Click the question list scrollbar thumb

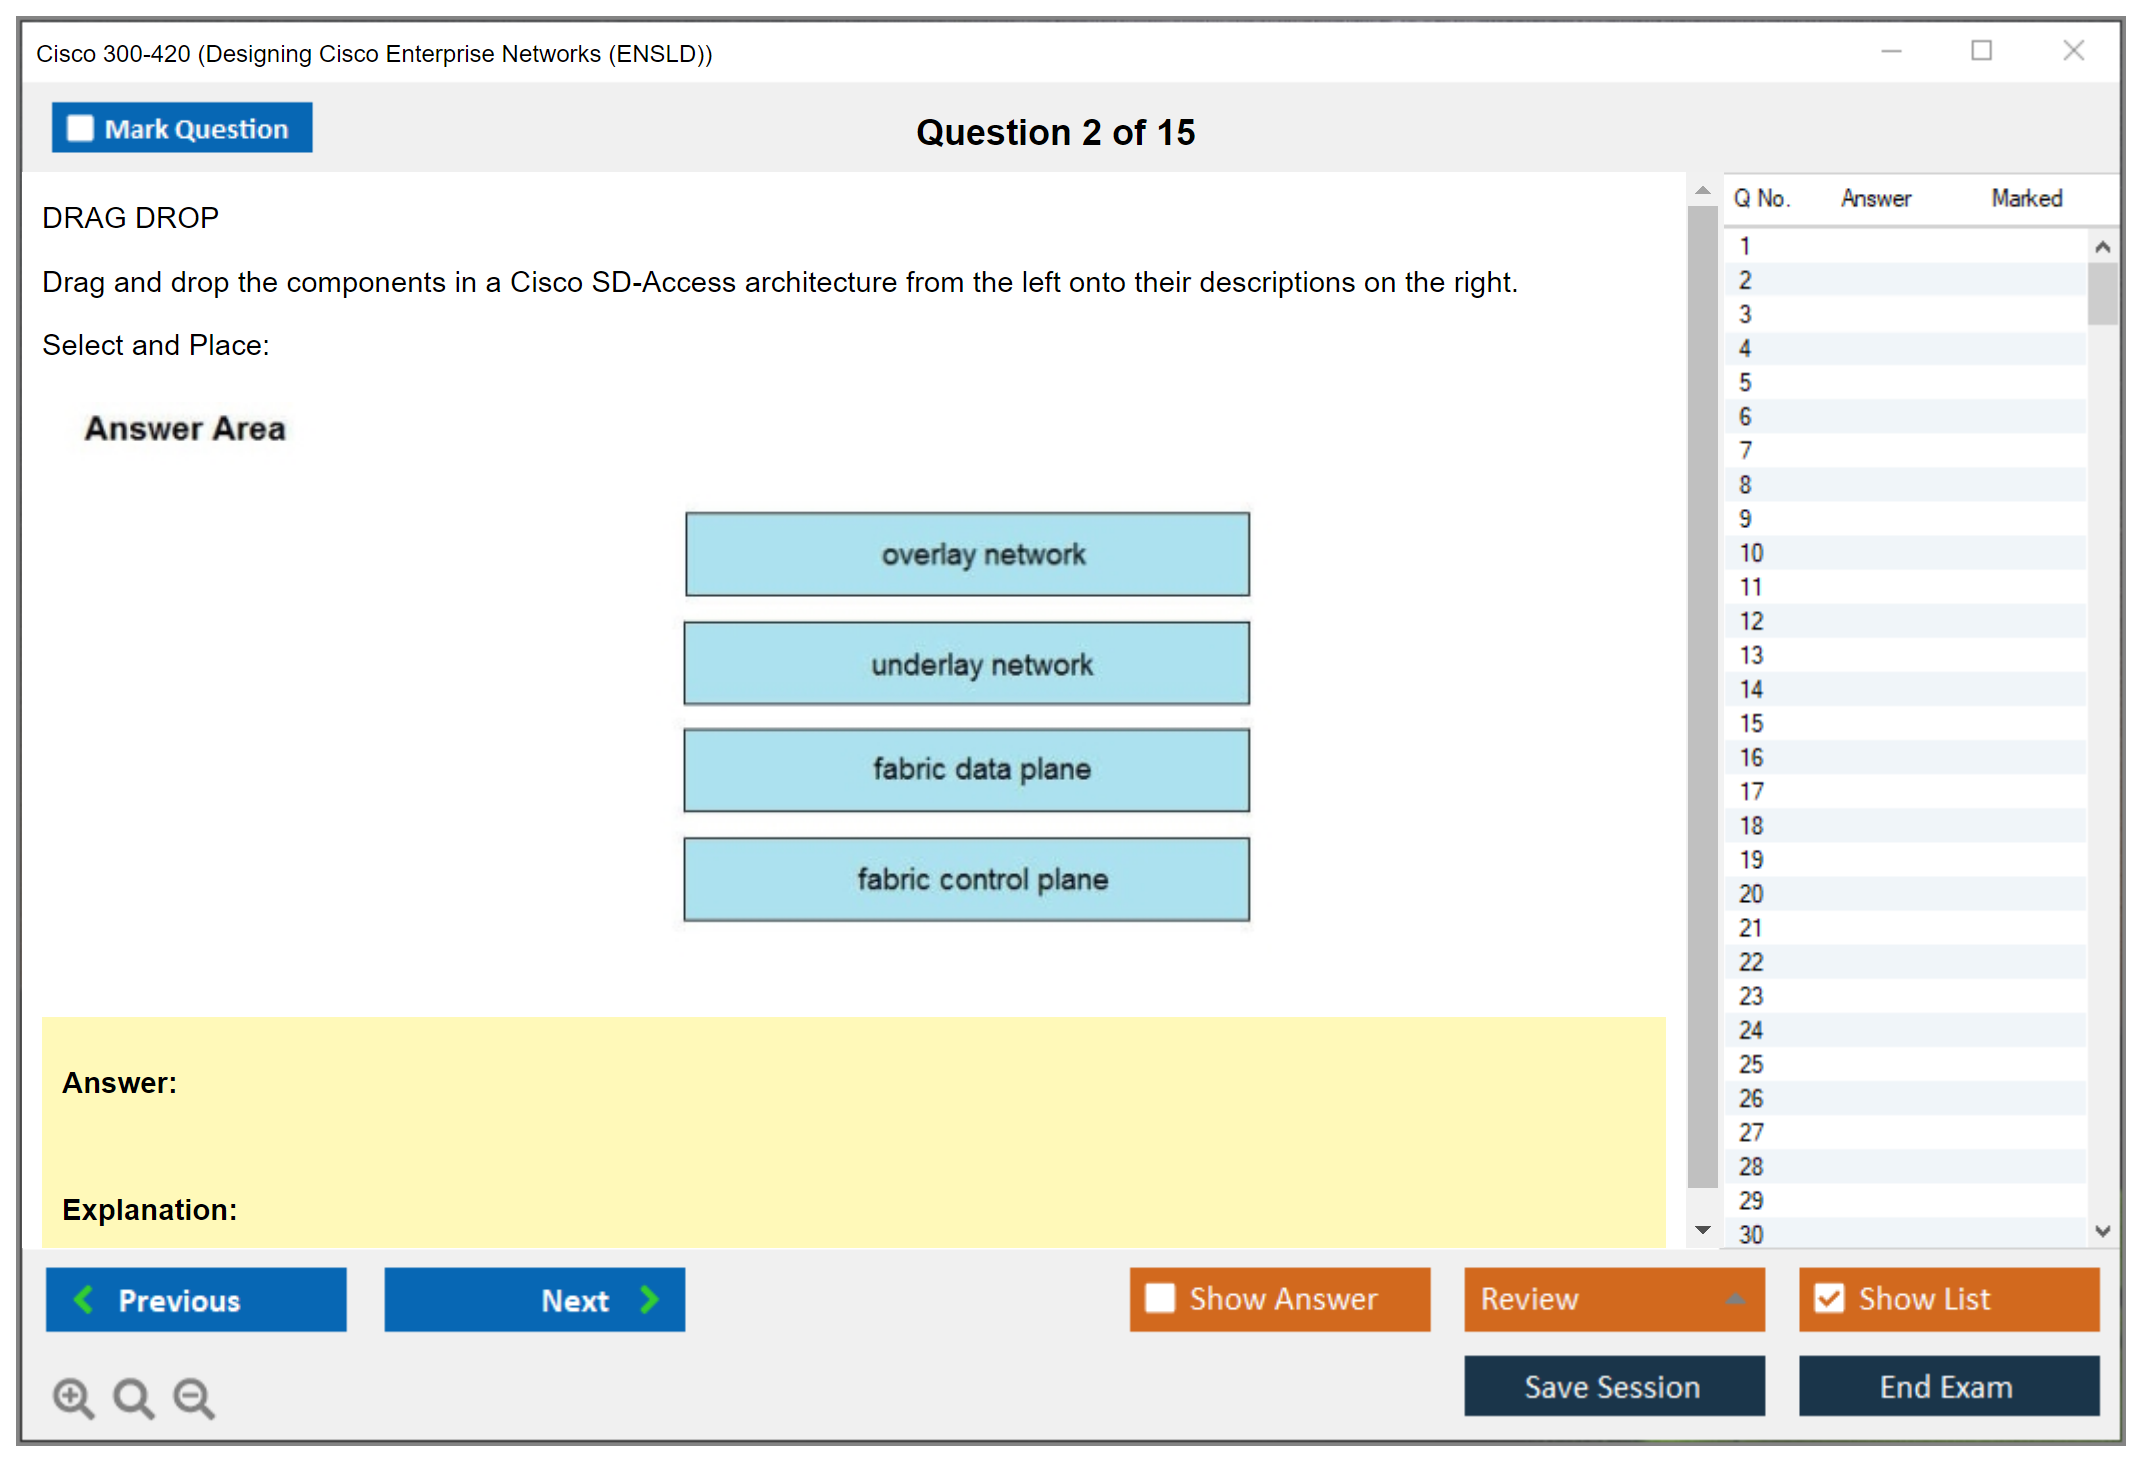[2102, 293]
